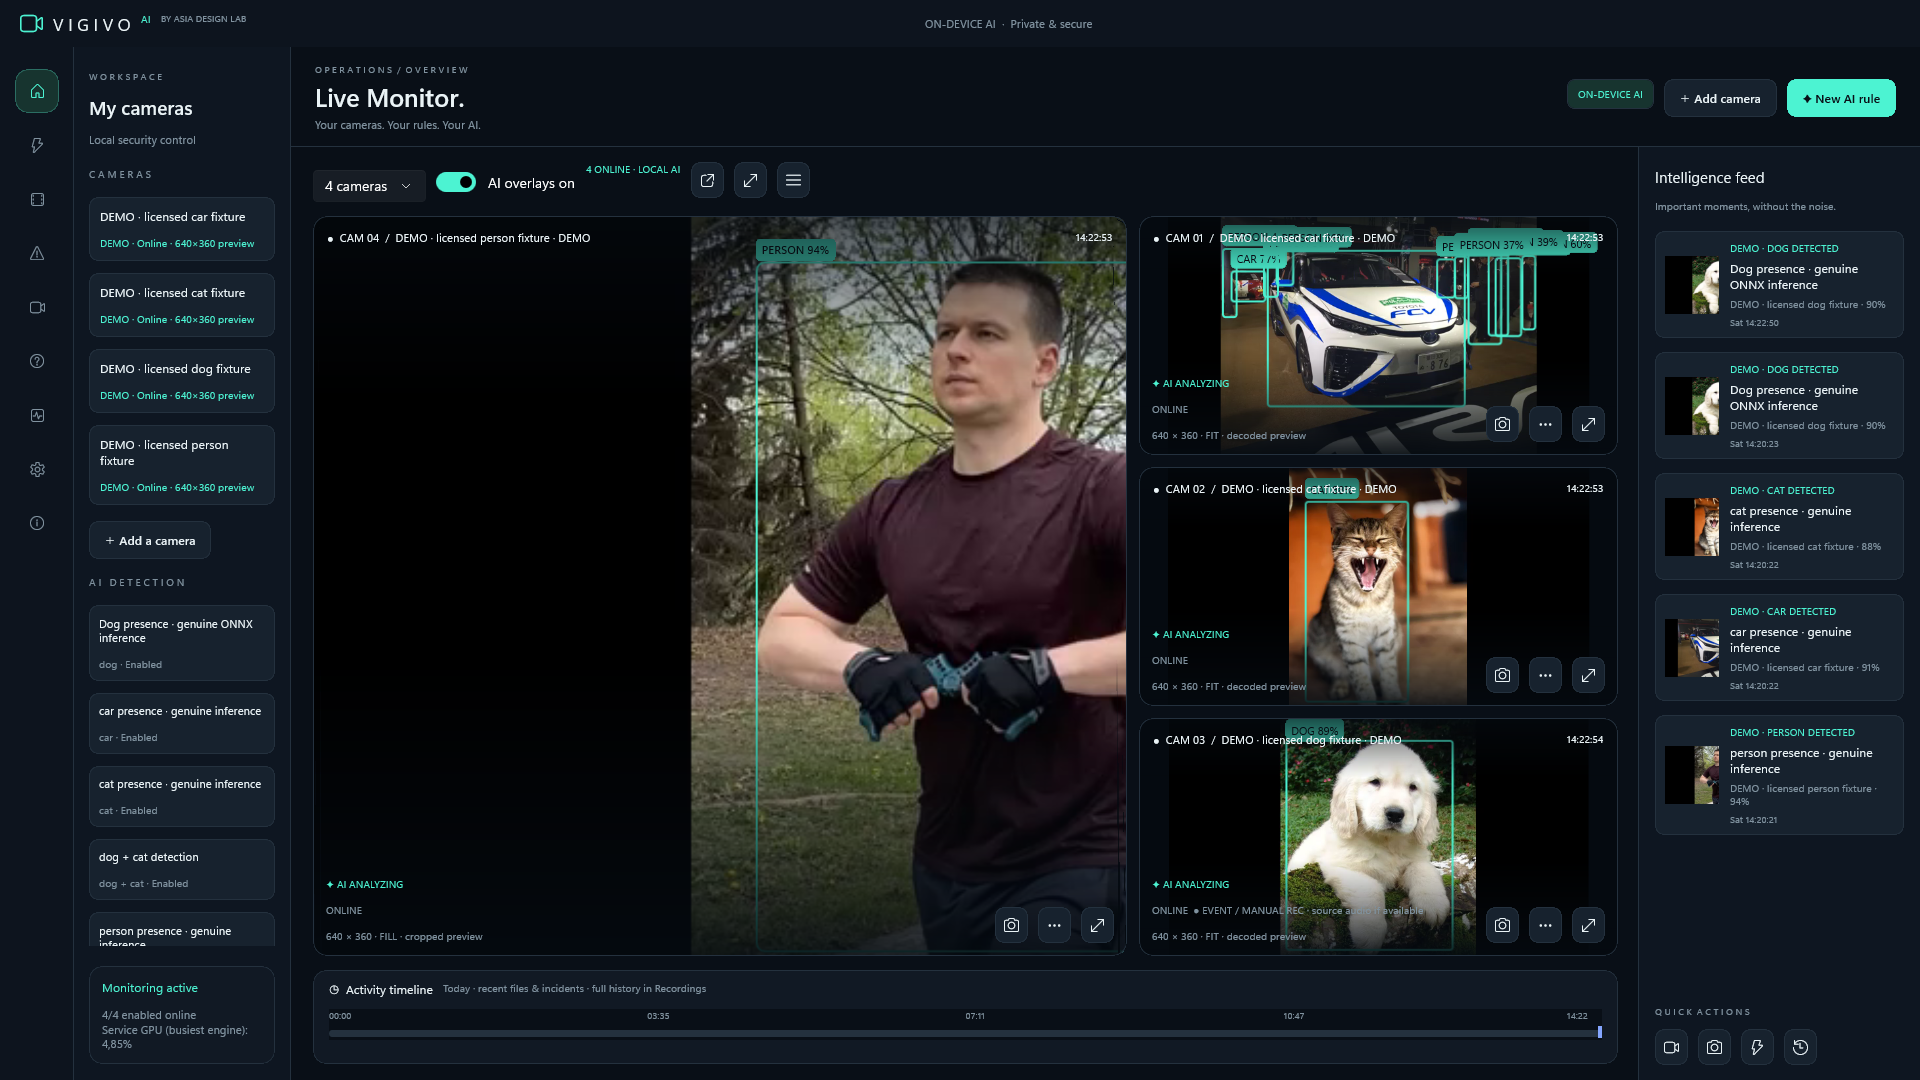The image size is (1920, 1080).
Task: Click the quick action AI rule bolt icon
Action: point(1757,1047)
